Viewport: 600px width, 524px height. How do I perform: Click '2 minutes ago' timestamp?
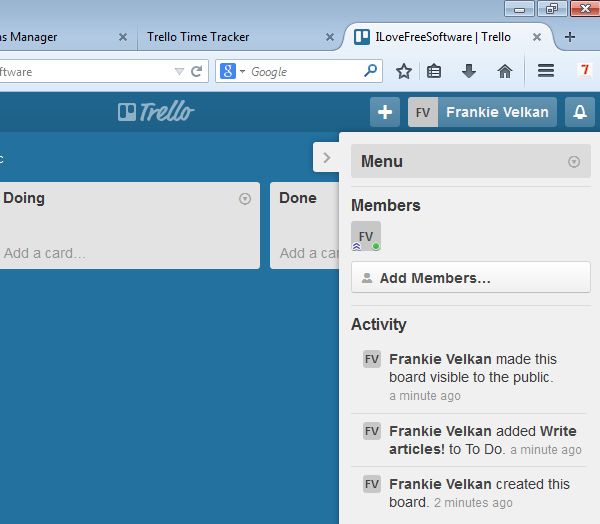pos(473,503)
